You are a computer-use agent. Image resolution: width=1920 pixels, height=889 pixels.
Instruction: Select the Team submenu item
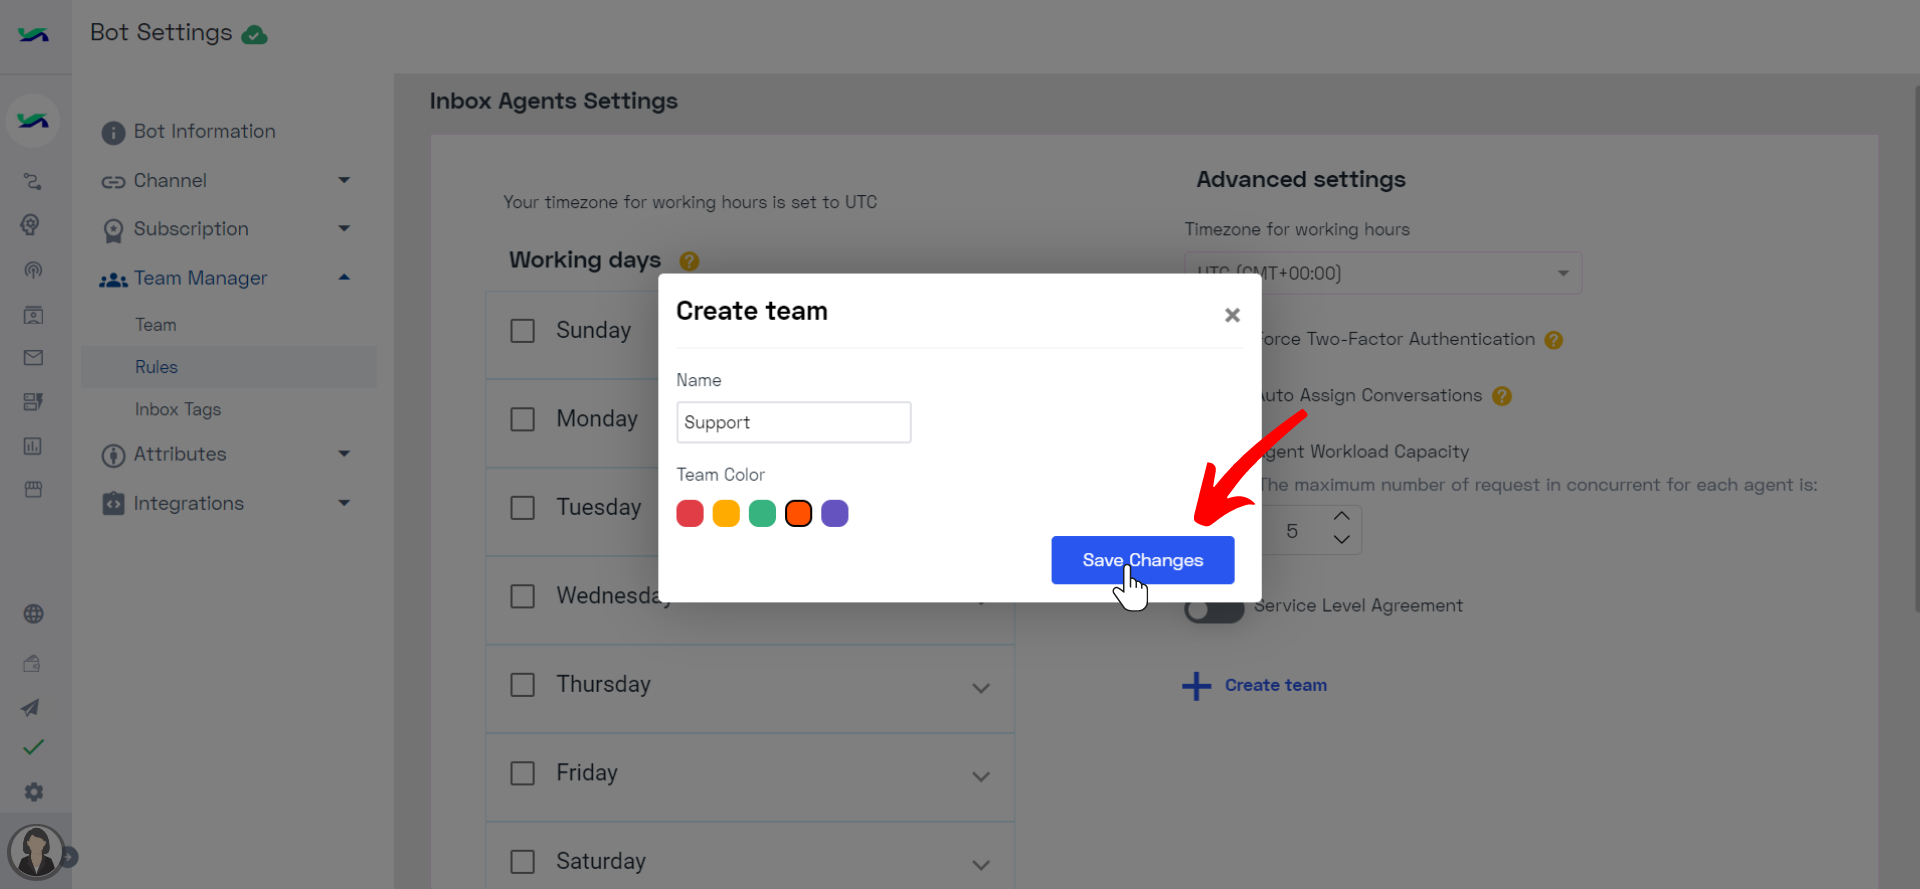(156, 325)
